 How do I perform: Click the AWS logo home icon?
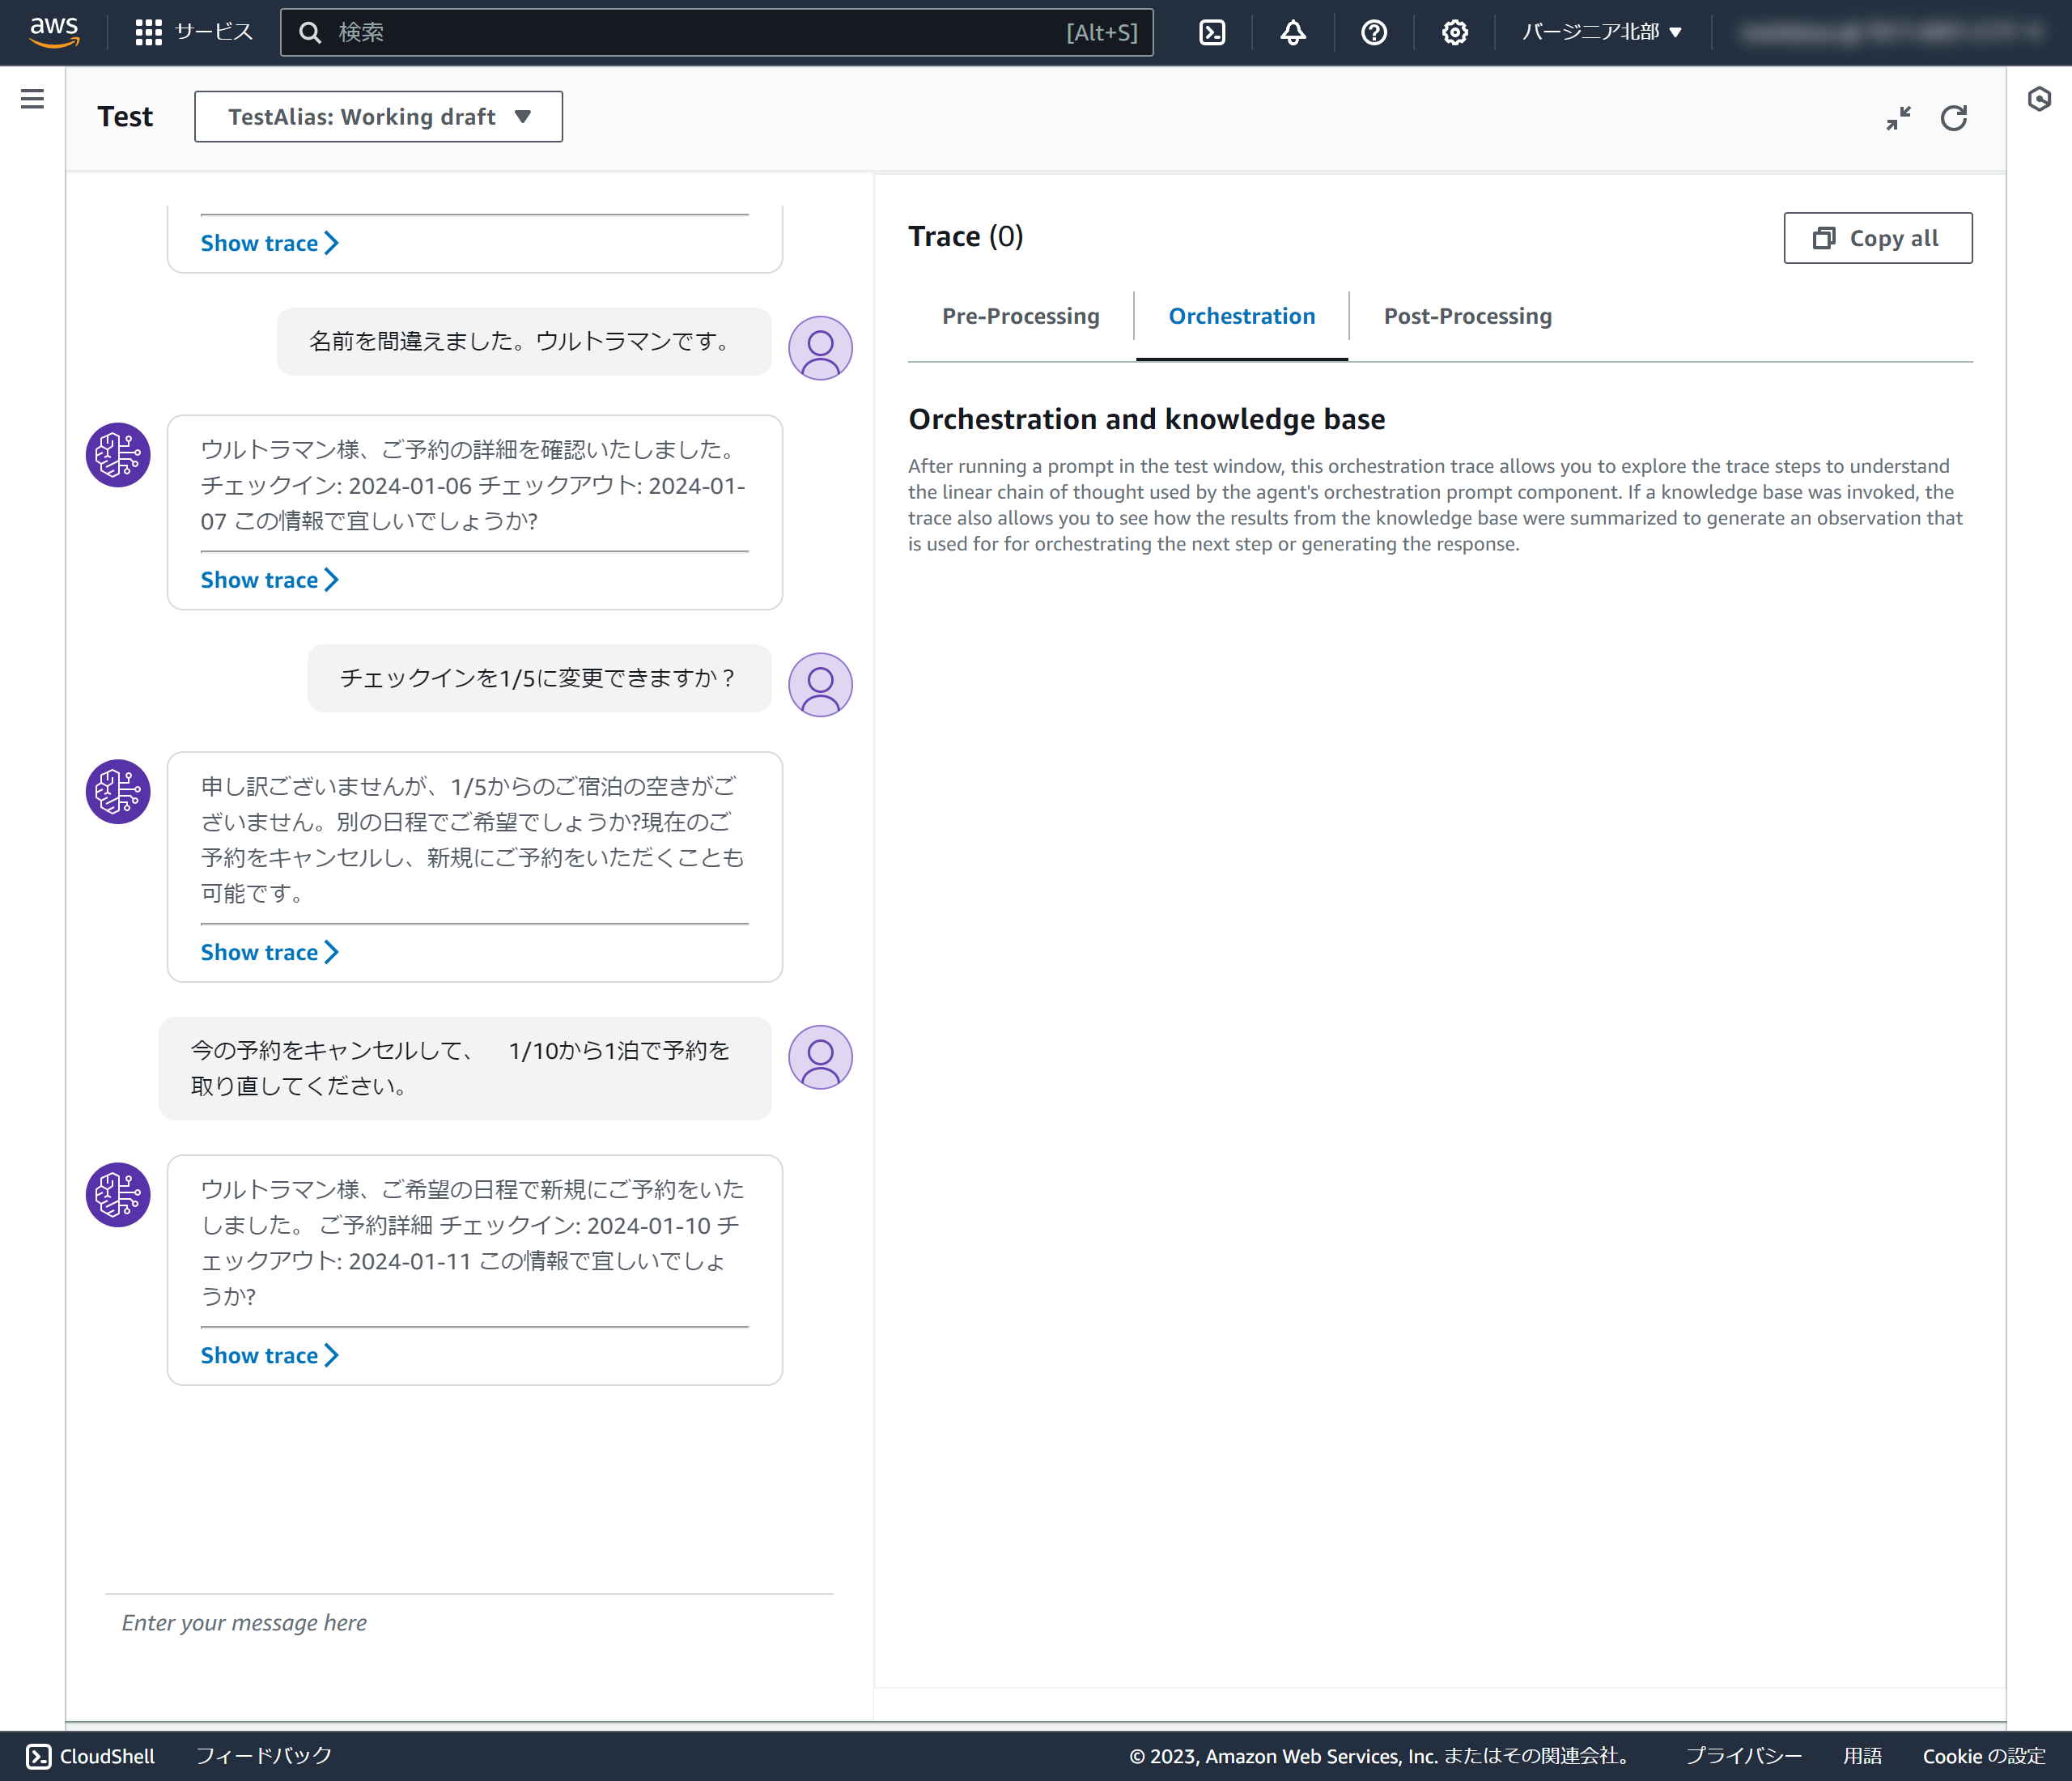coord(54,32)
